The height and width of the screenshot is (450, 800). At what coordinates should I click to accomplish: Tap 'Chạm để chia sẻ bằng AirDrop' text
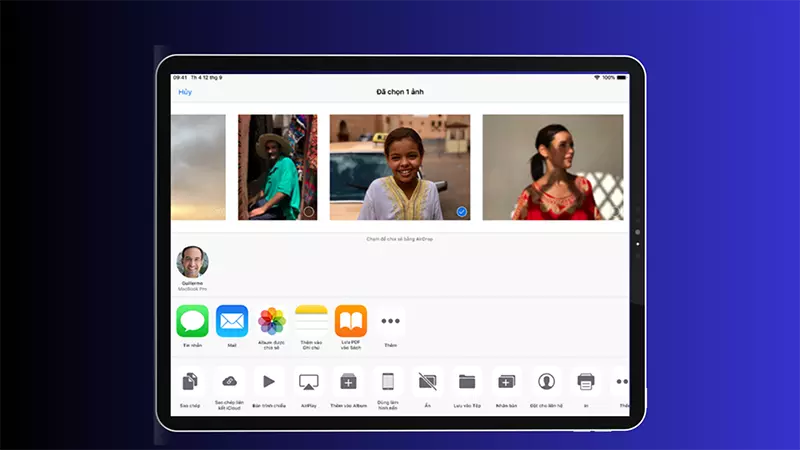click(399, 239)
